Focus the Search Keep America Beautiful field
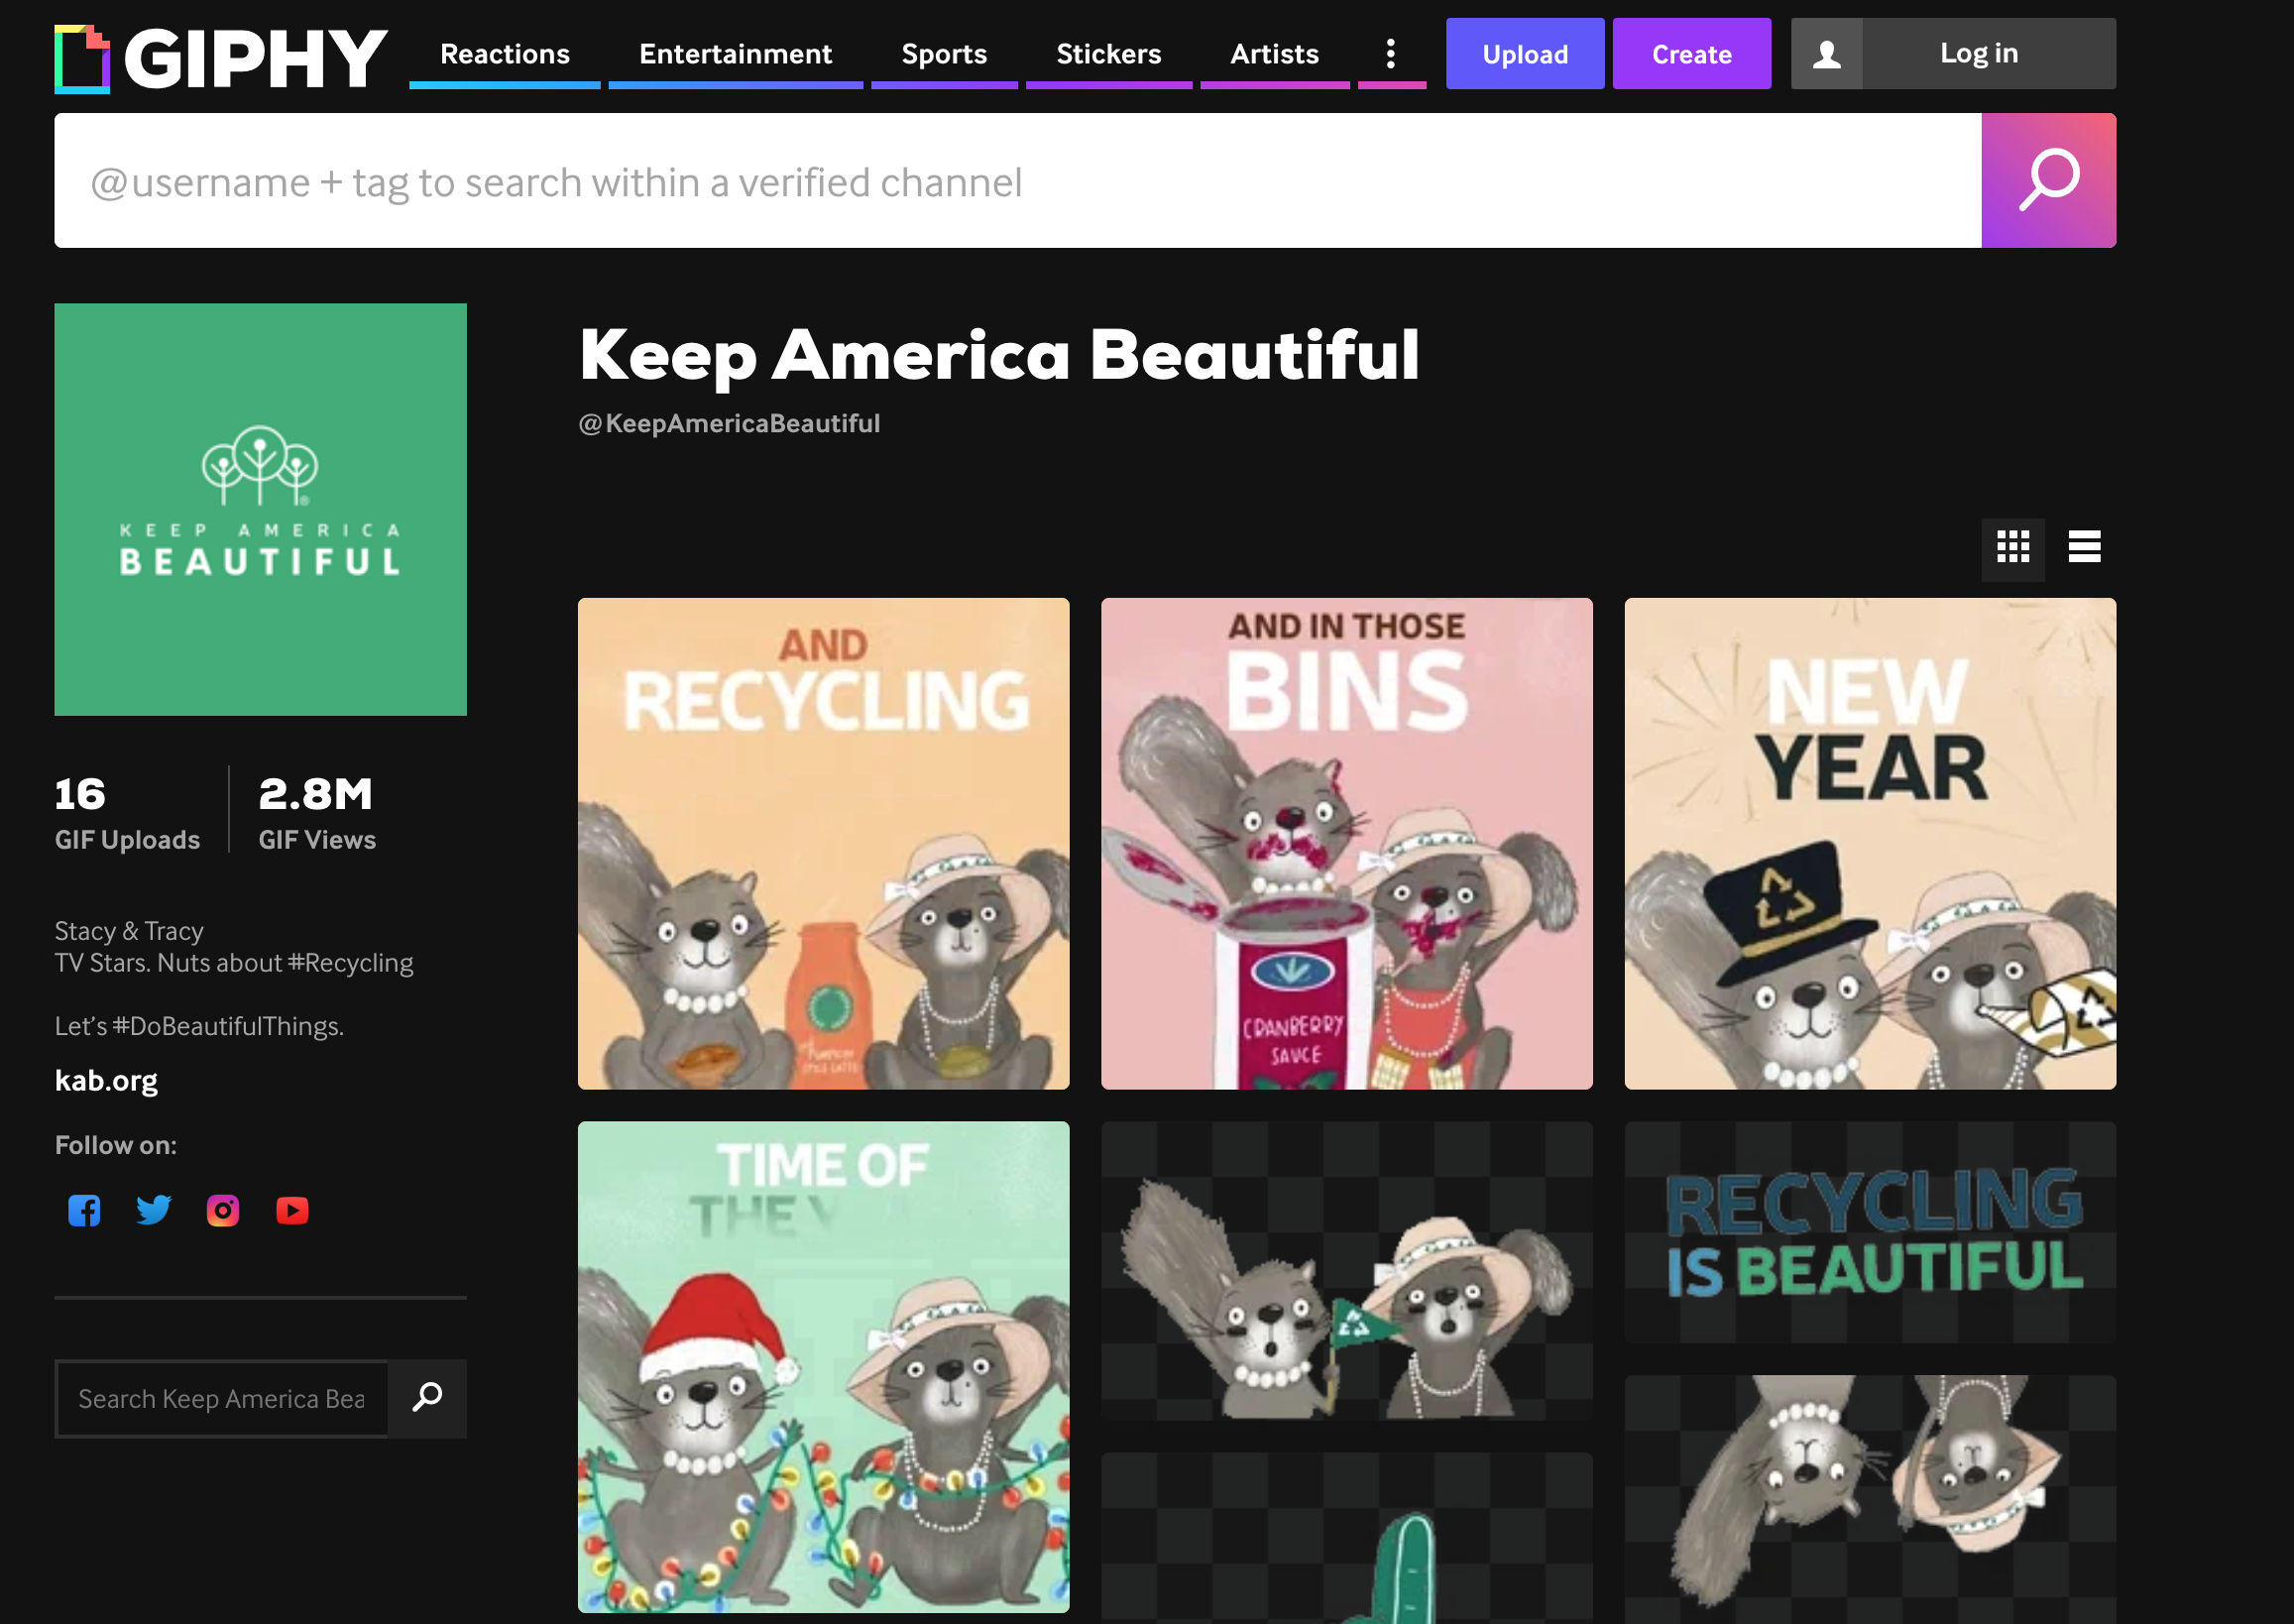The width and height of the screenshot is (2294, 1624). pyautogui.click(x=221, y=1398)
